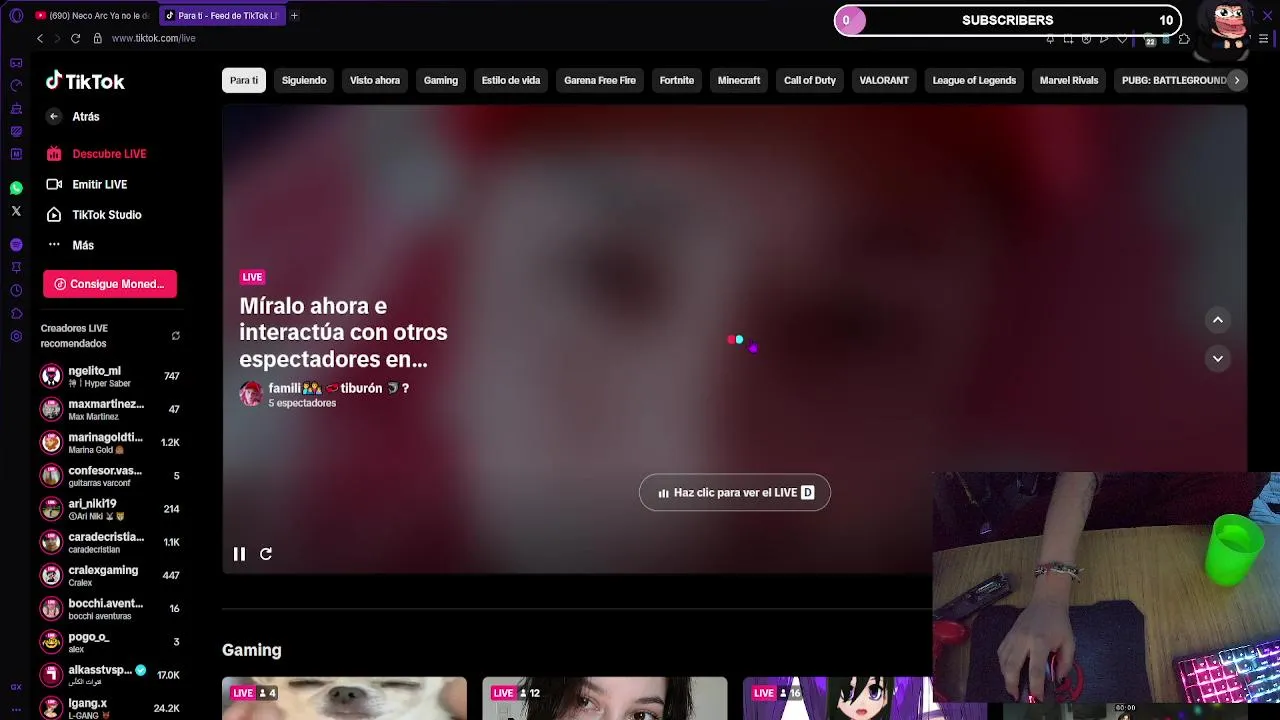The width and height of the screenshot is (1280, 720).
Task: Select the VALORANT category tab
Action: [884, 80]
